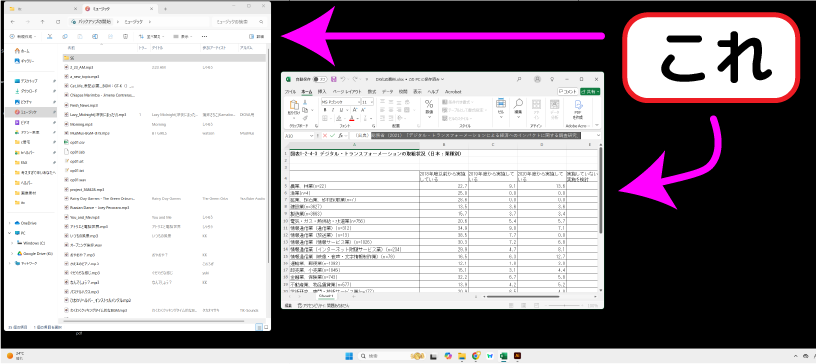This screenshot has width=816, height=364.
Task: Click the green Share (共有) button in Excel
Action: point(590,91)
